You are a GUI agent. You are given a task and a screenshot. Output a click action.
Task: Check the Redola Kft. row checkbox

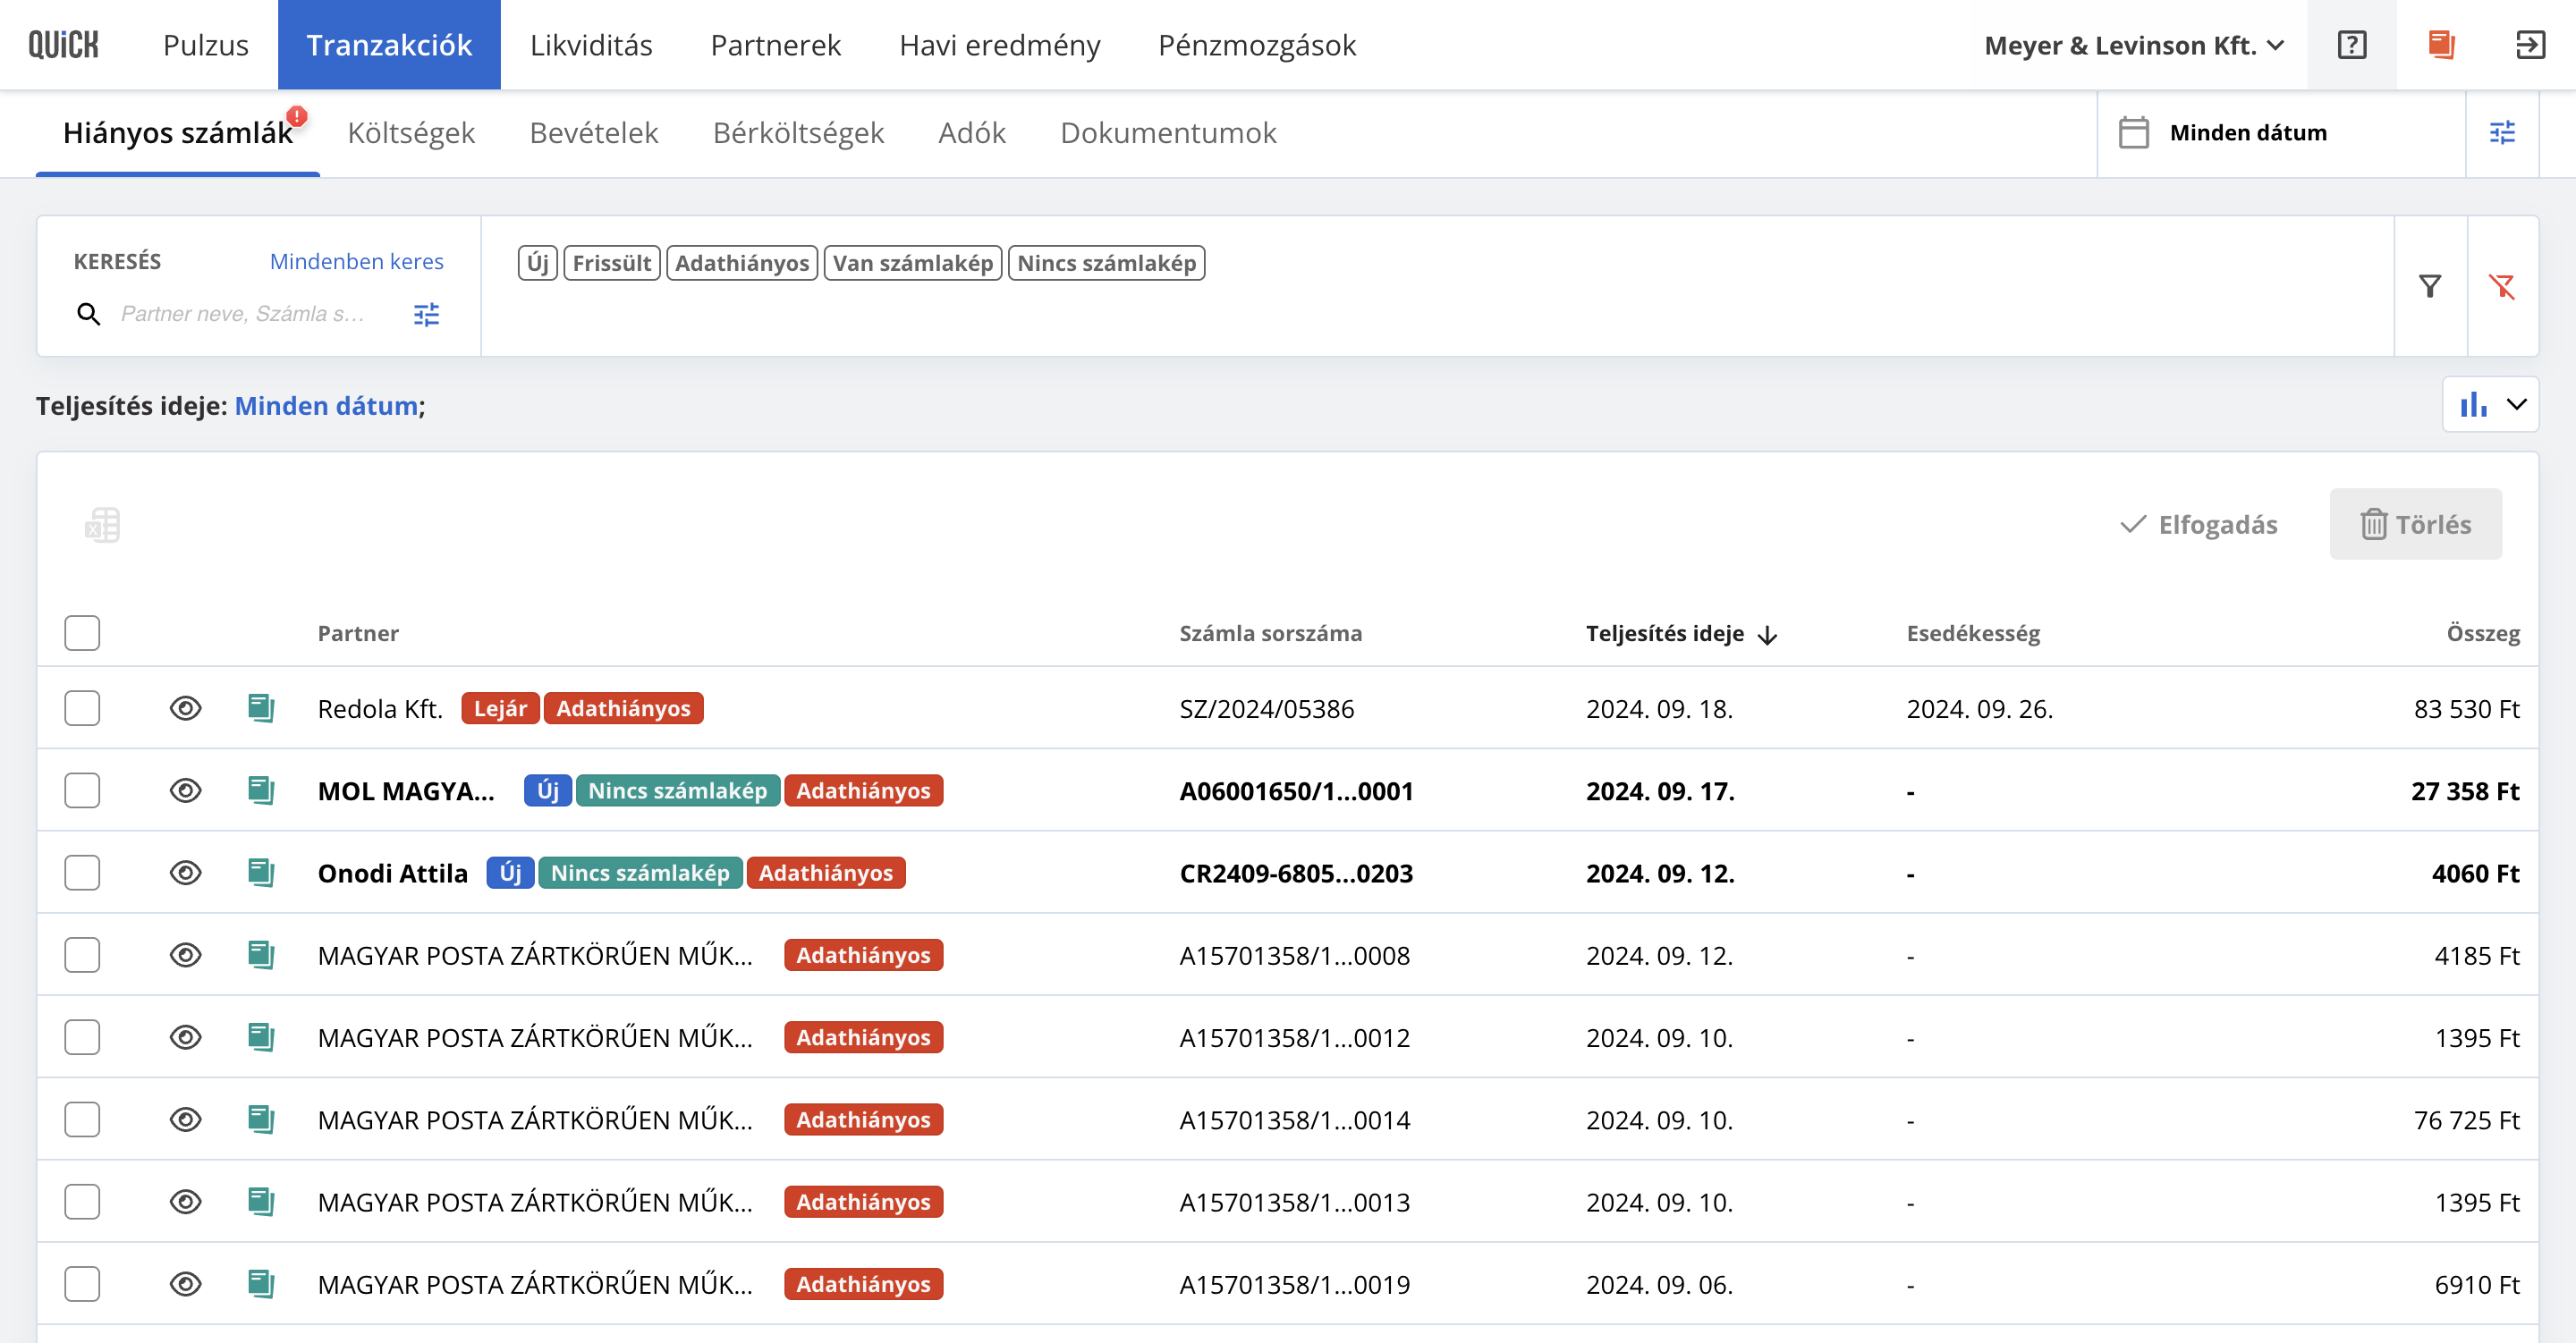(82, 708)
